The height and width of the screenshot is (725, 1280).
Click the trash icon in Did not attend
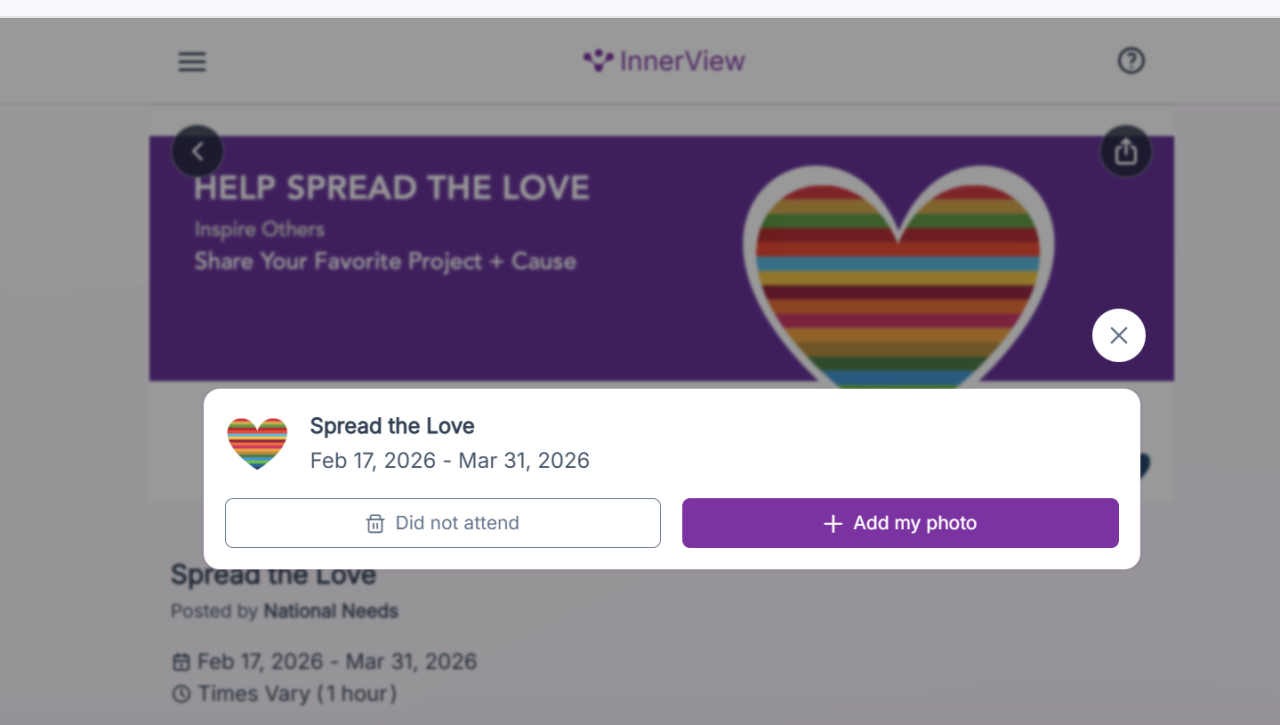(375, 523)
